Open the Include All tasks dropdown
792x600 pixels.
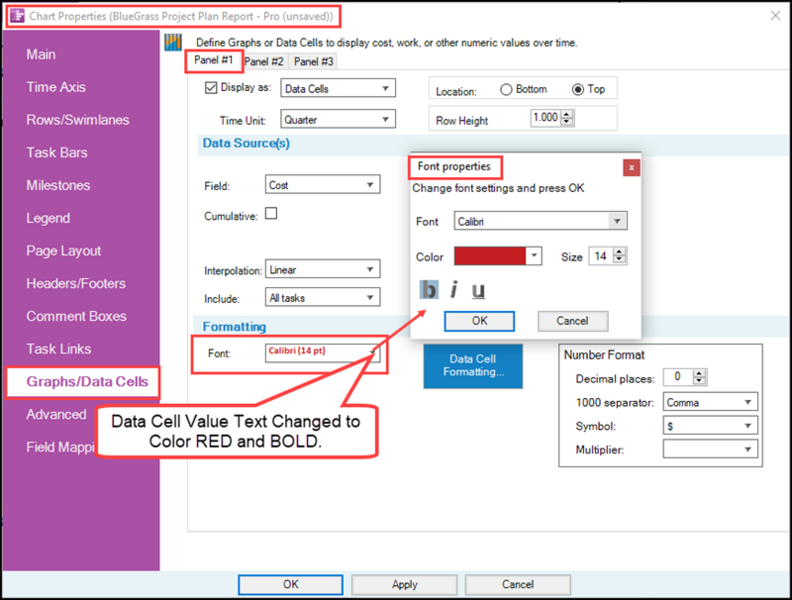coord(322,297)
